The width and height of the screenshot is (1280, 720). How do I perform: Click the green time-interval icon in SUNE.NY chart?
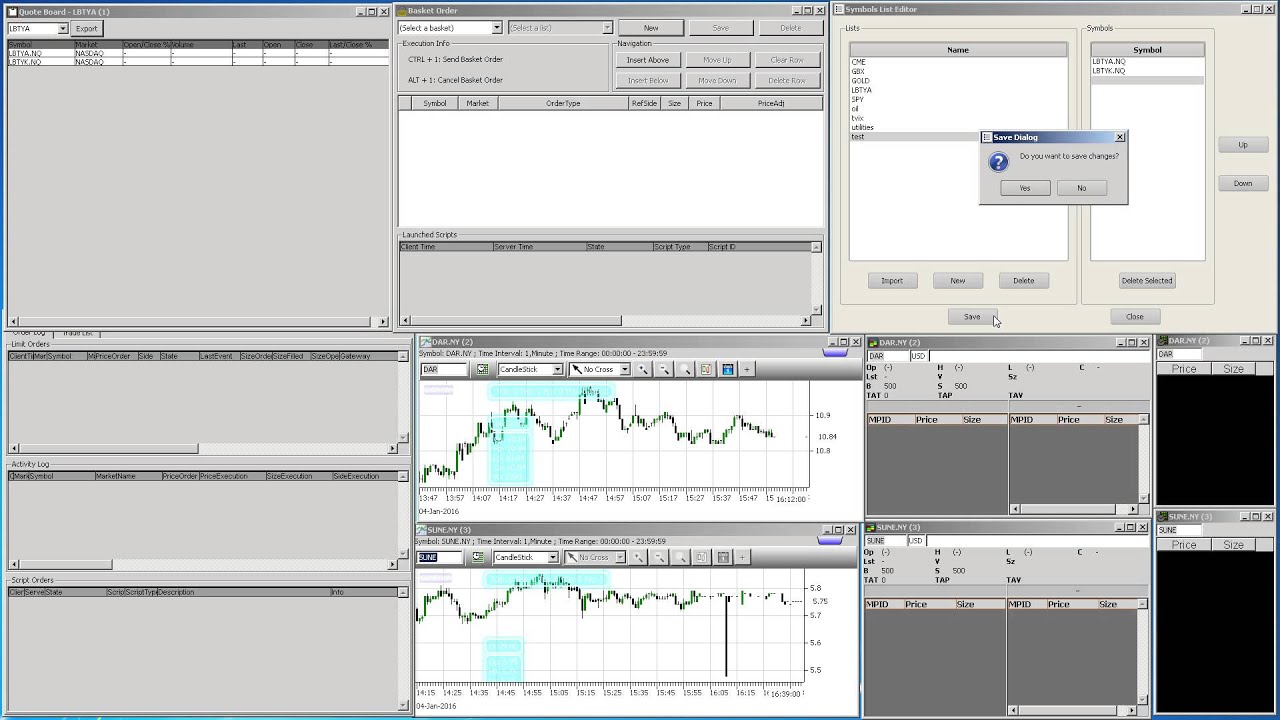478,557
